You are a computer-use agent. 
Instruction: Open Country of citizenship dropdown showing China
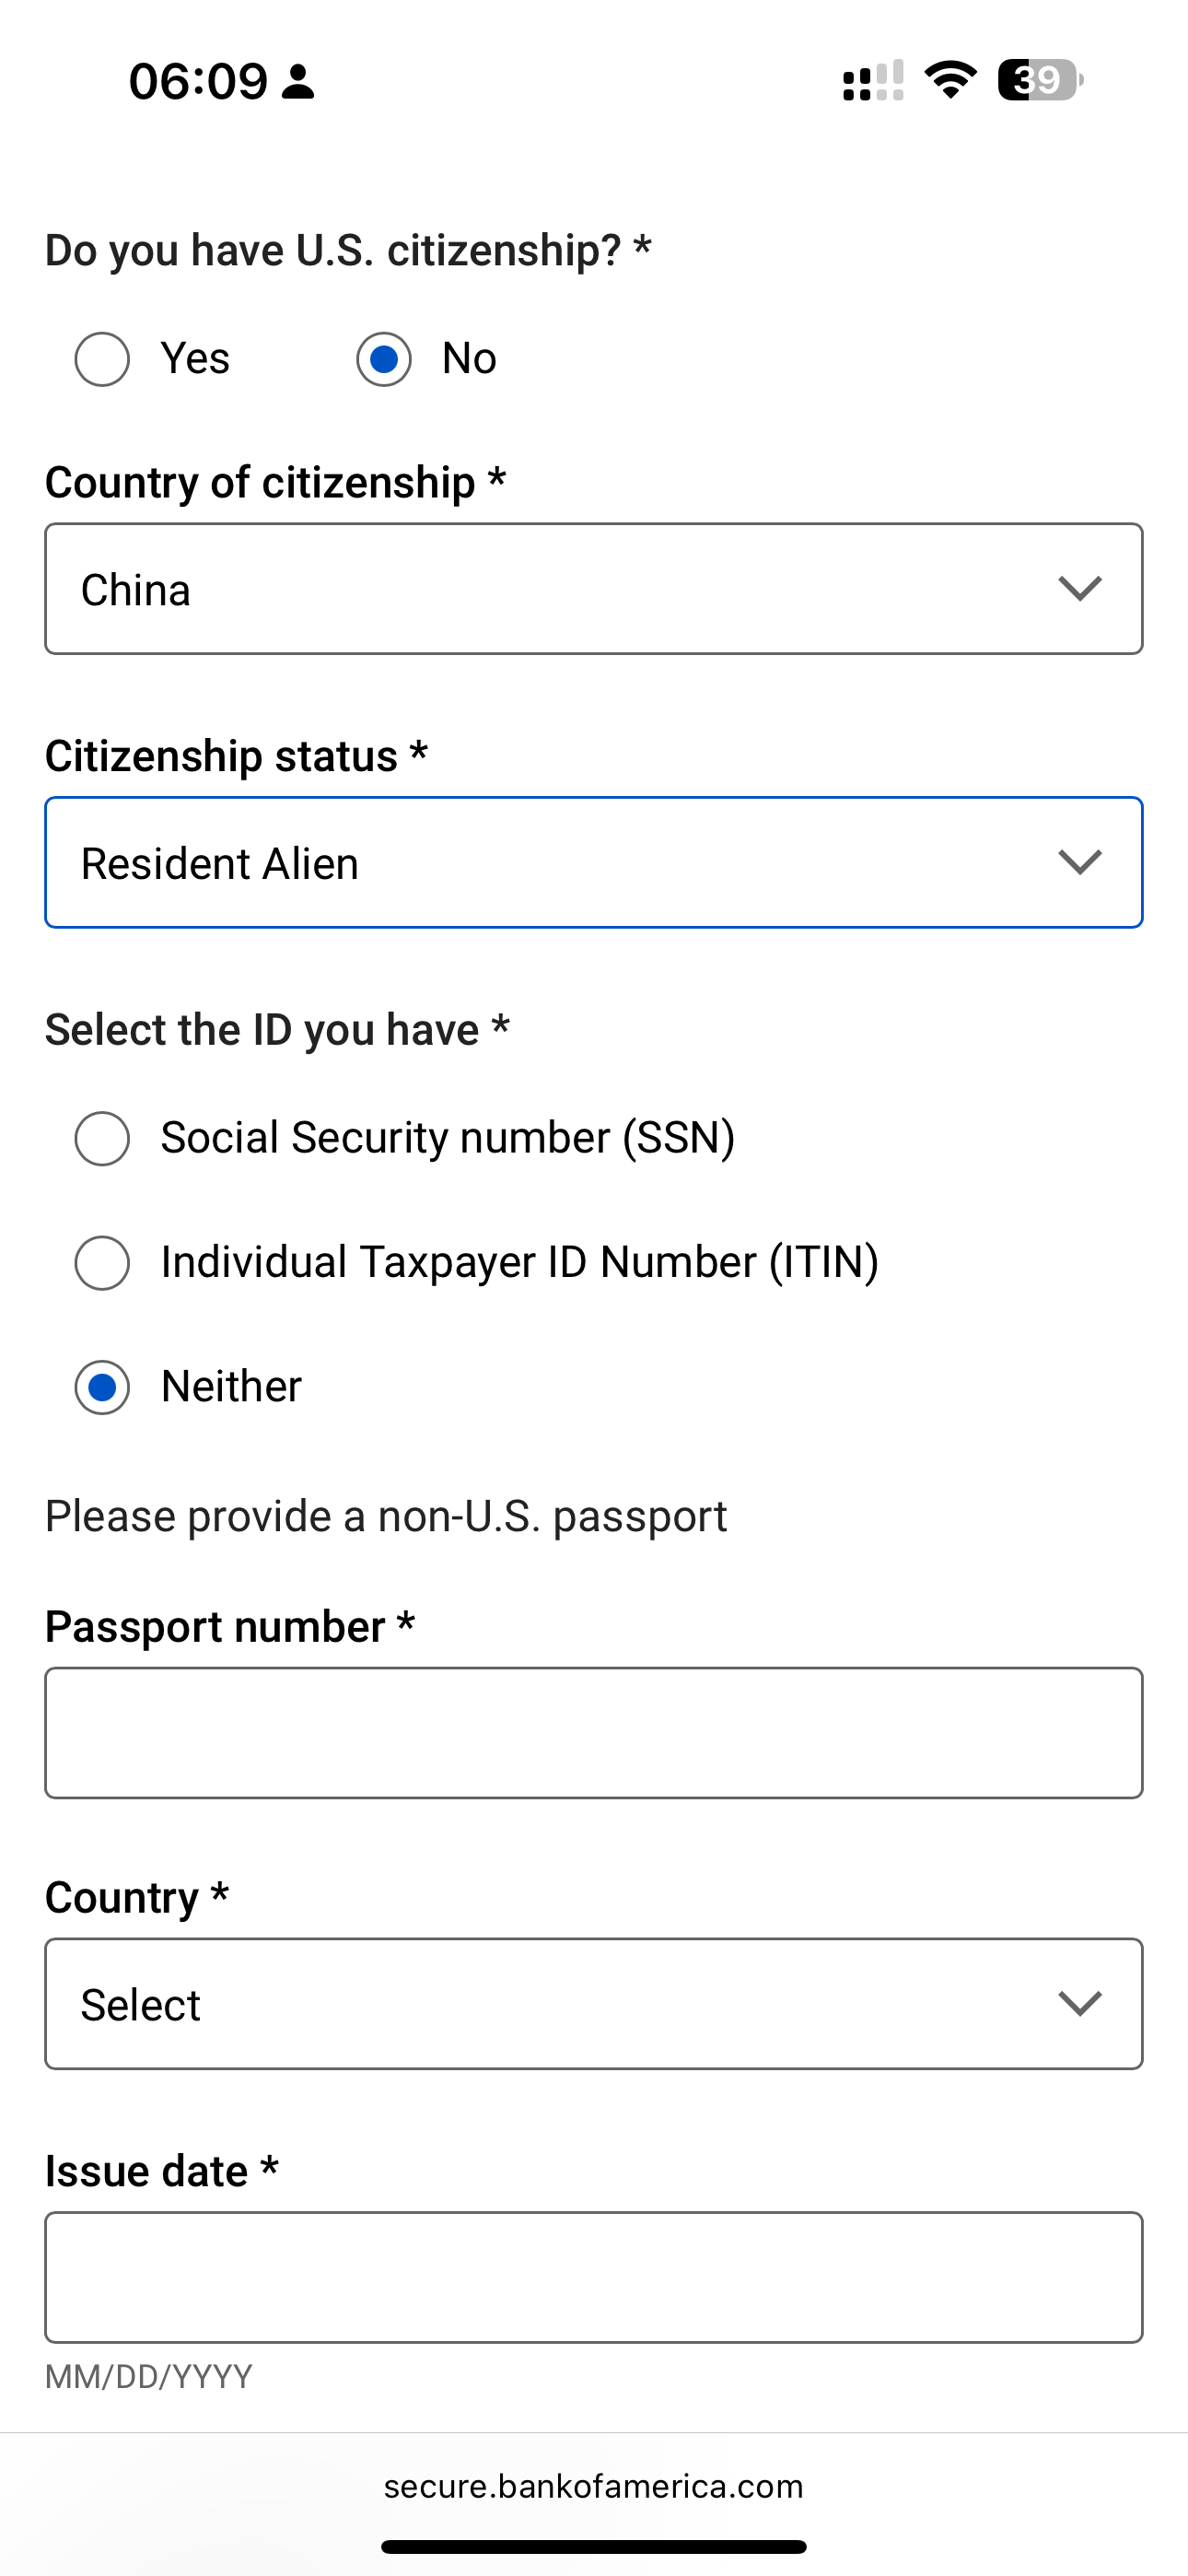560,589
